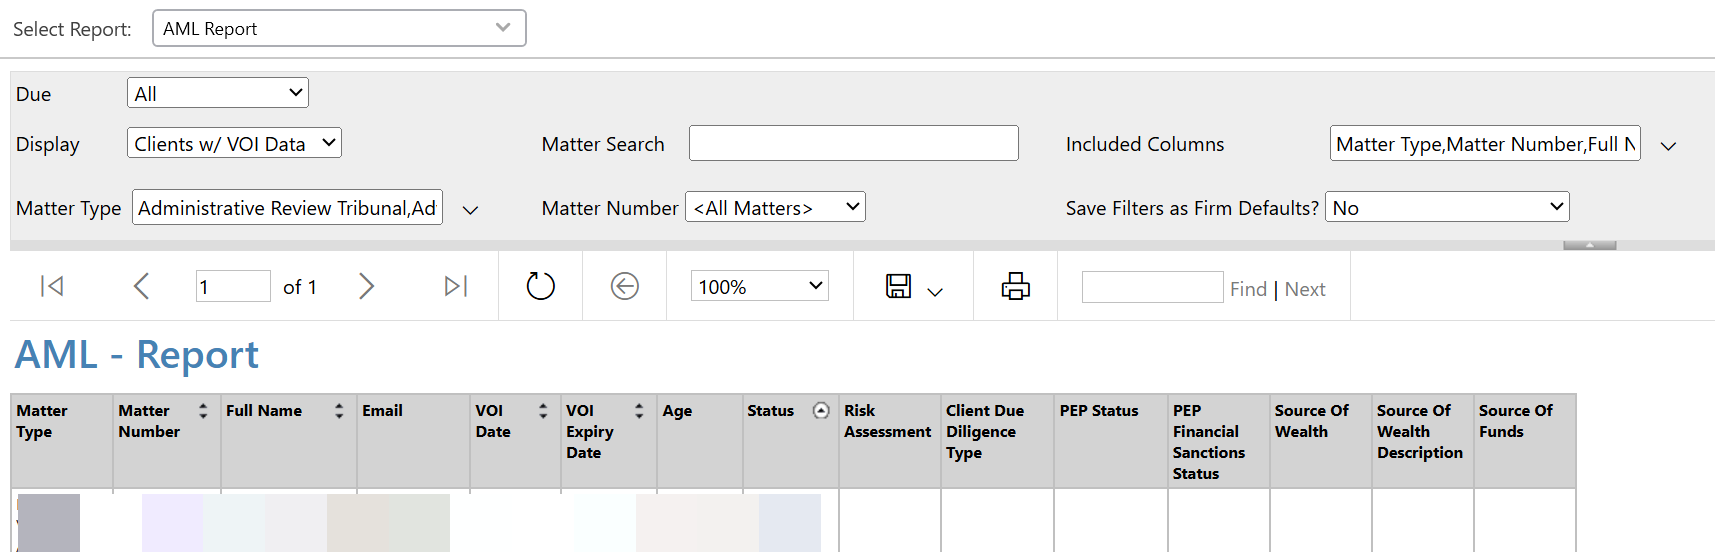The width and height of the screenshot is (1715, 552).
Task: Expand the Included Columns list
Action: coord(1668,146)
